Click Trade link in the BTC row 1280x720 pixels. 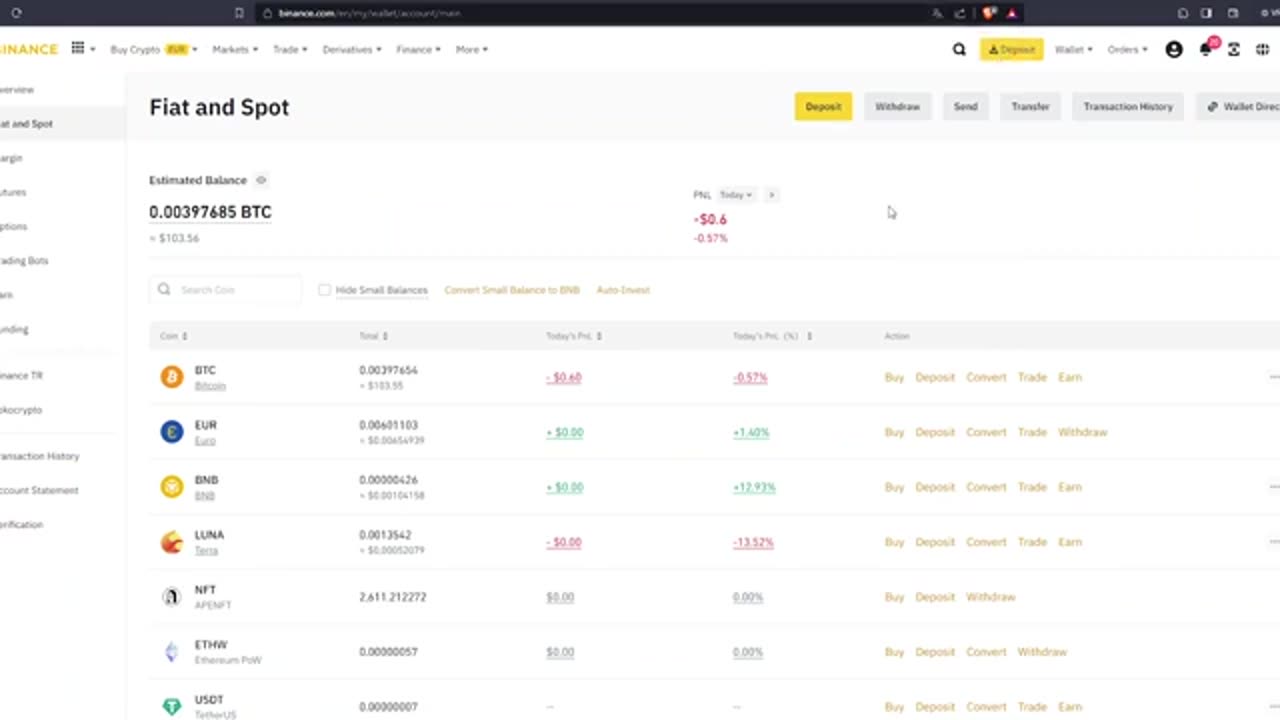1032,377
